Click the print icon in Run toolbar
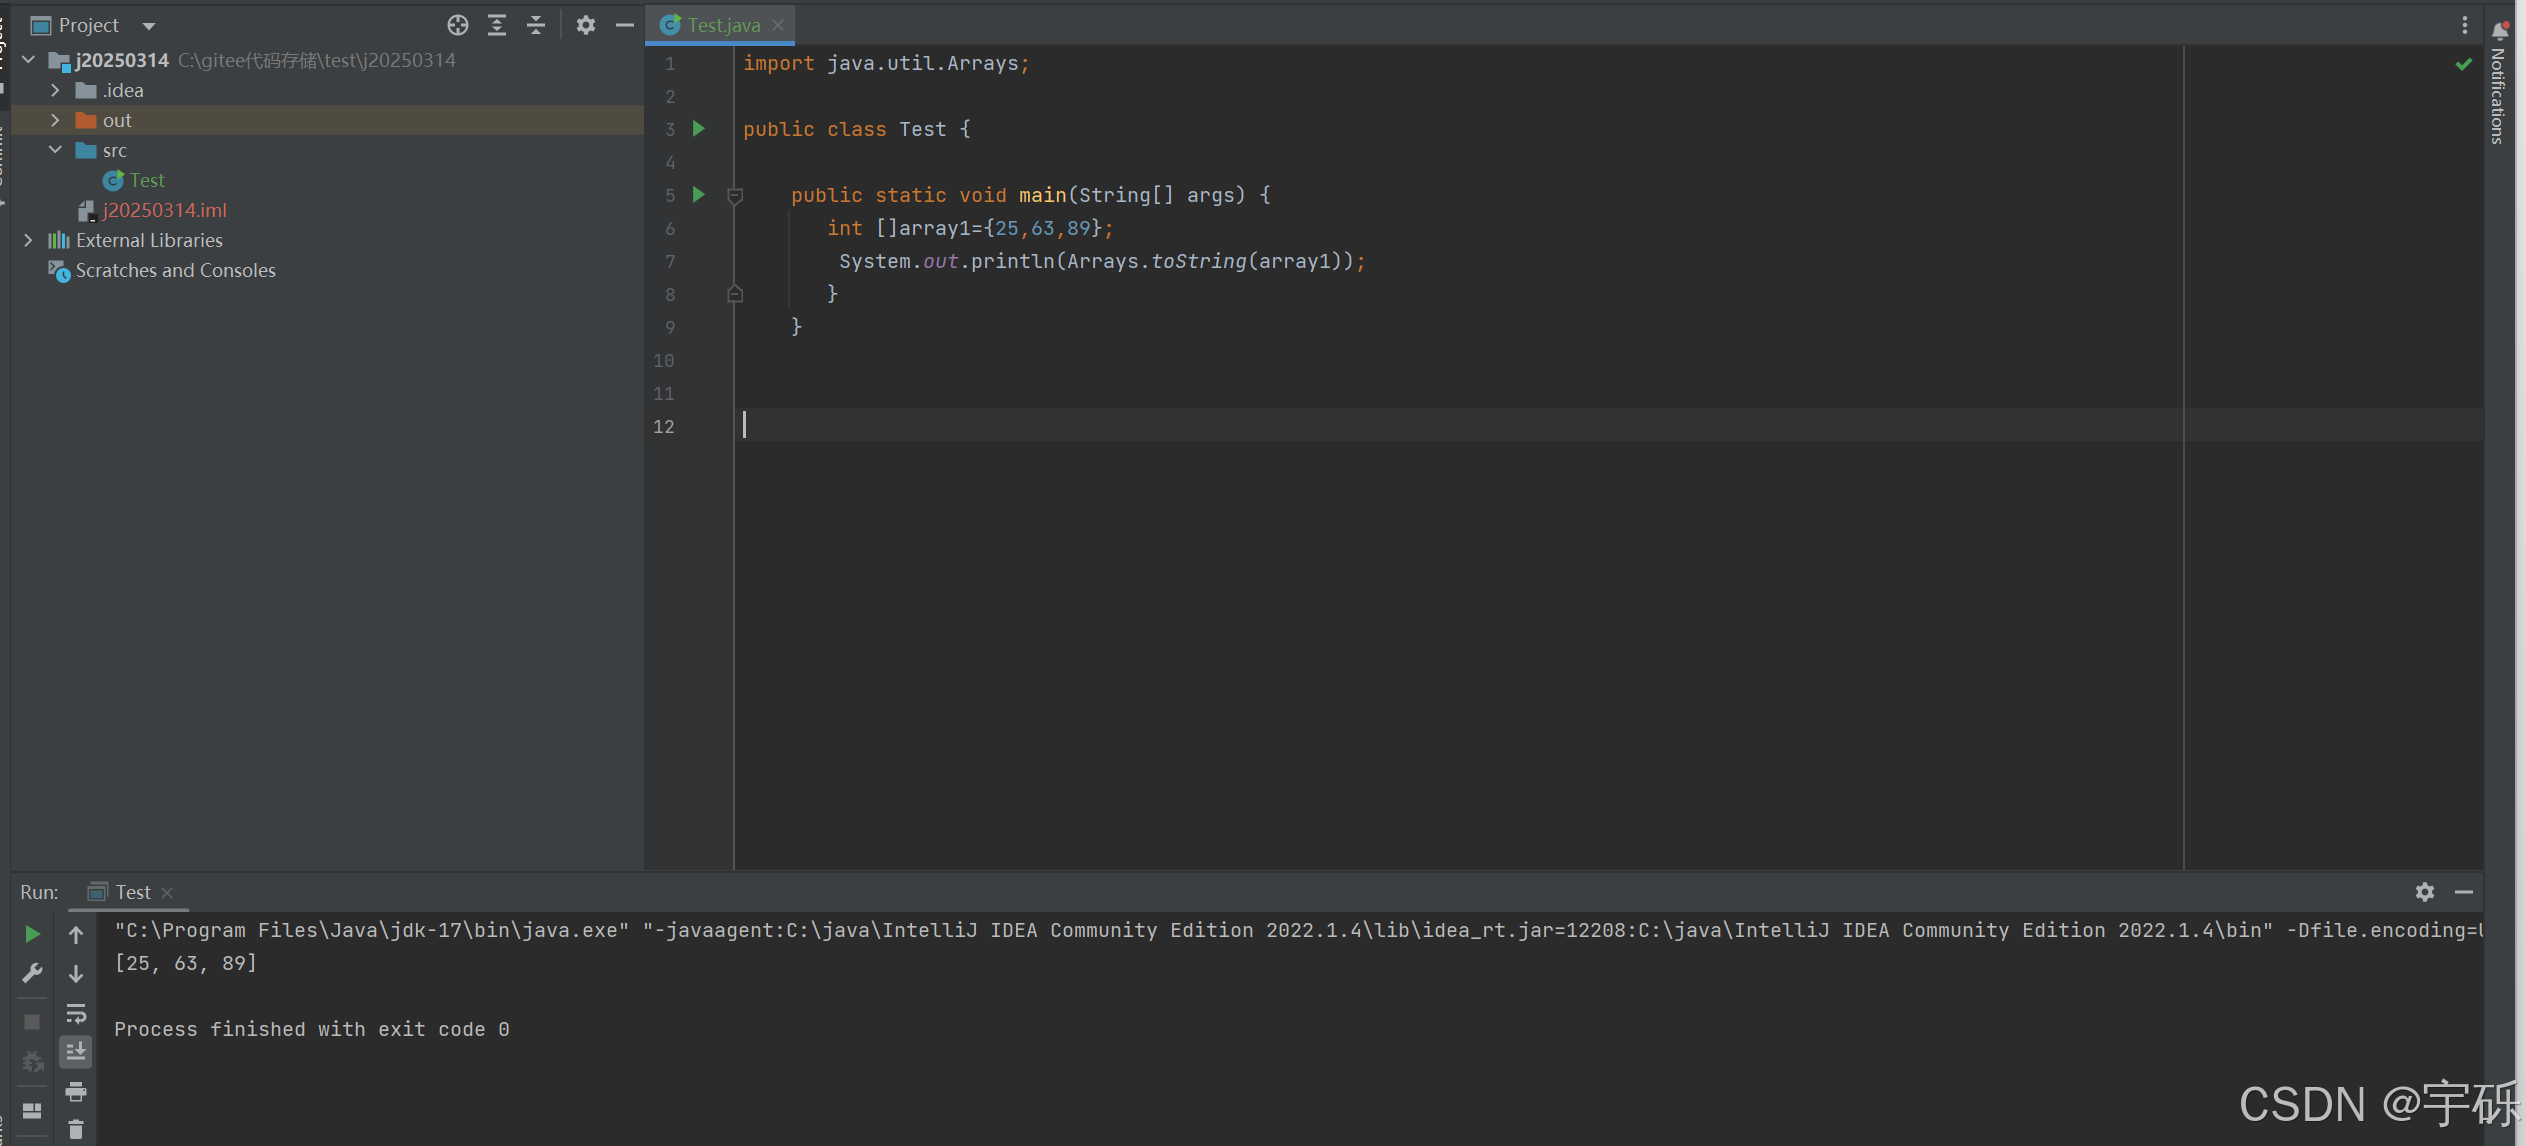The image size is (2526, 1146). click(76, 1092)
